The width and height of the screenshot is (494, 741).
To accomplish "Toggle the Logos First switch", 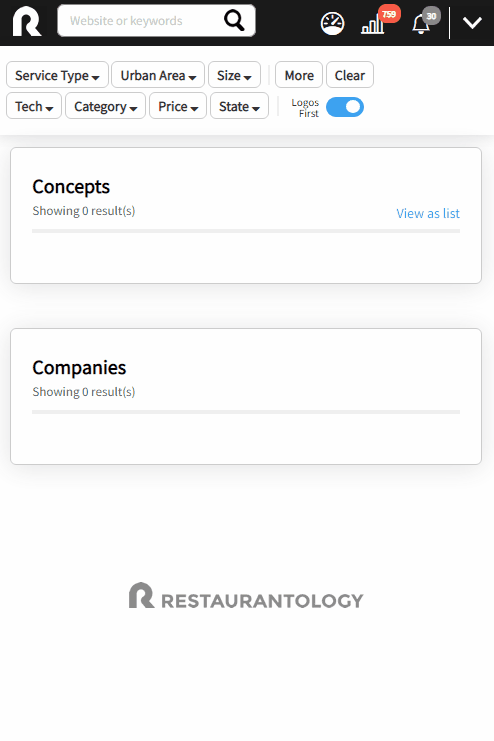I will (x=345, y=107).
